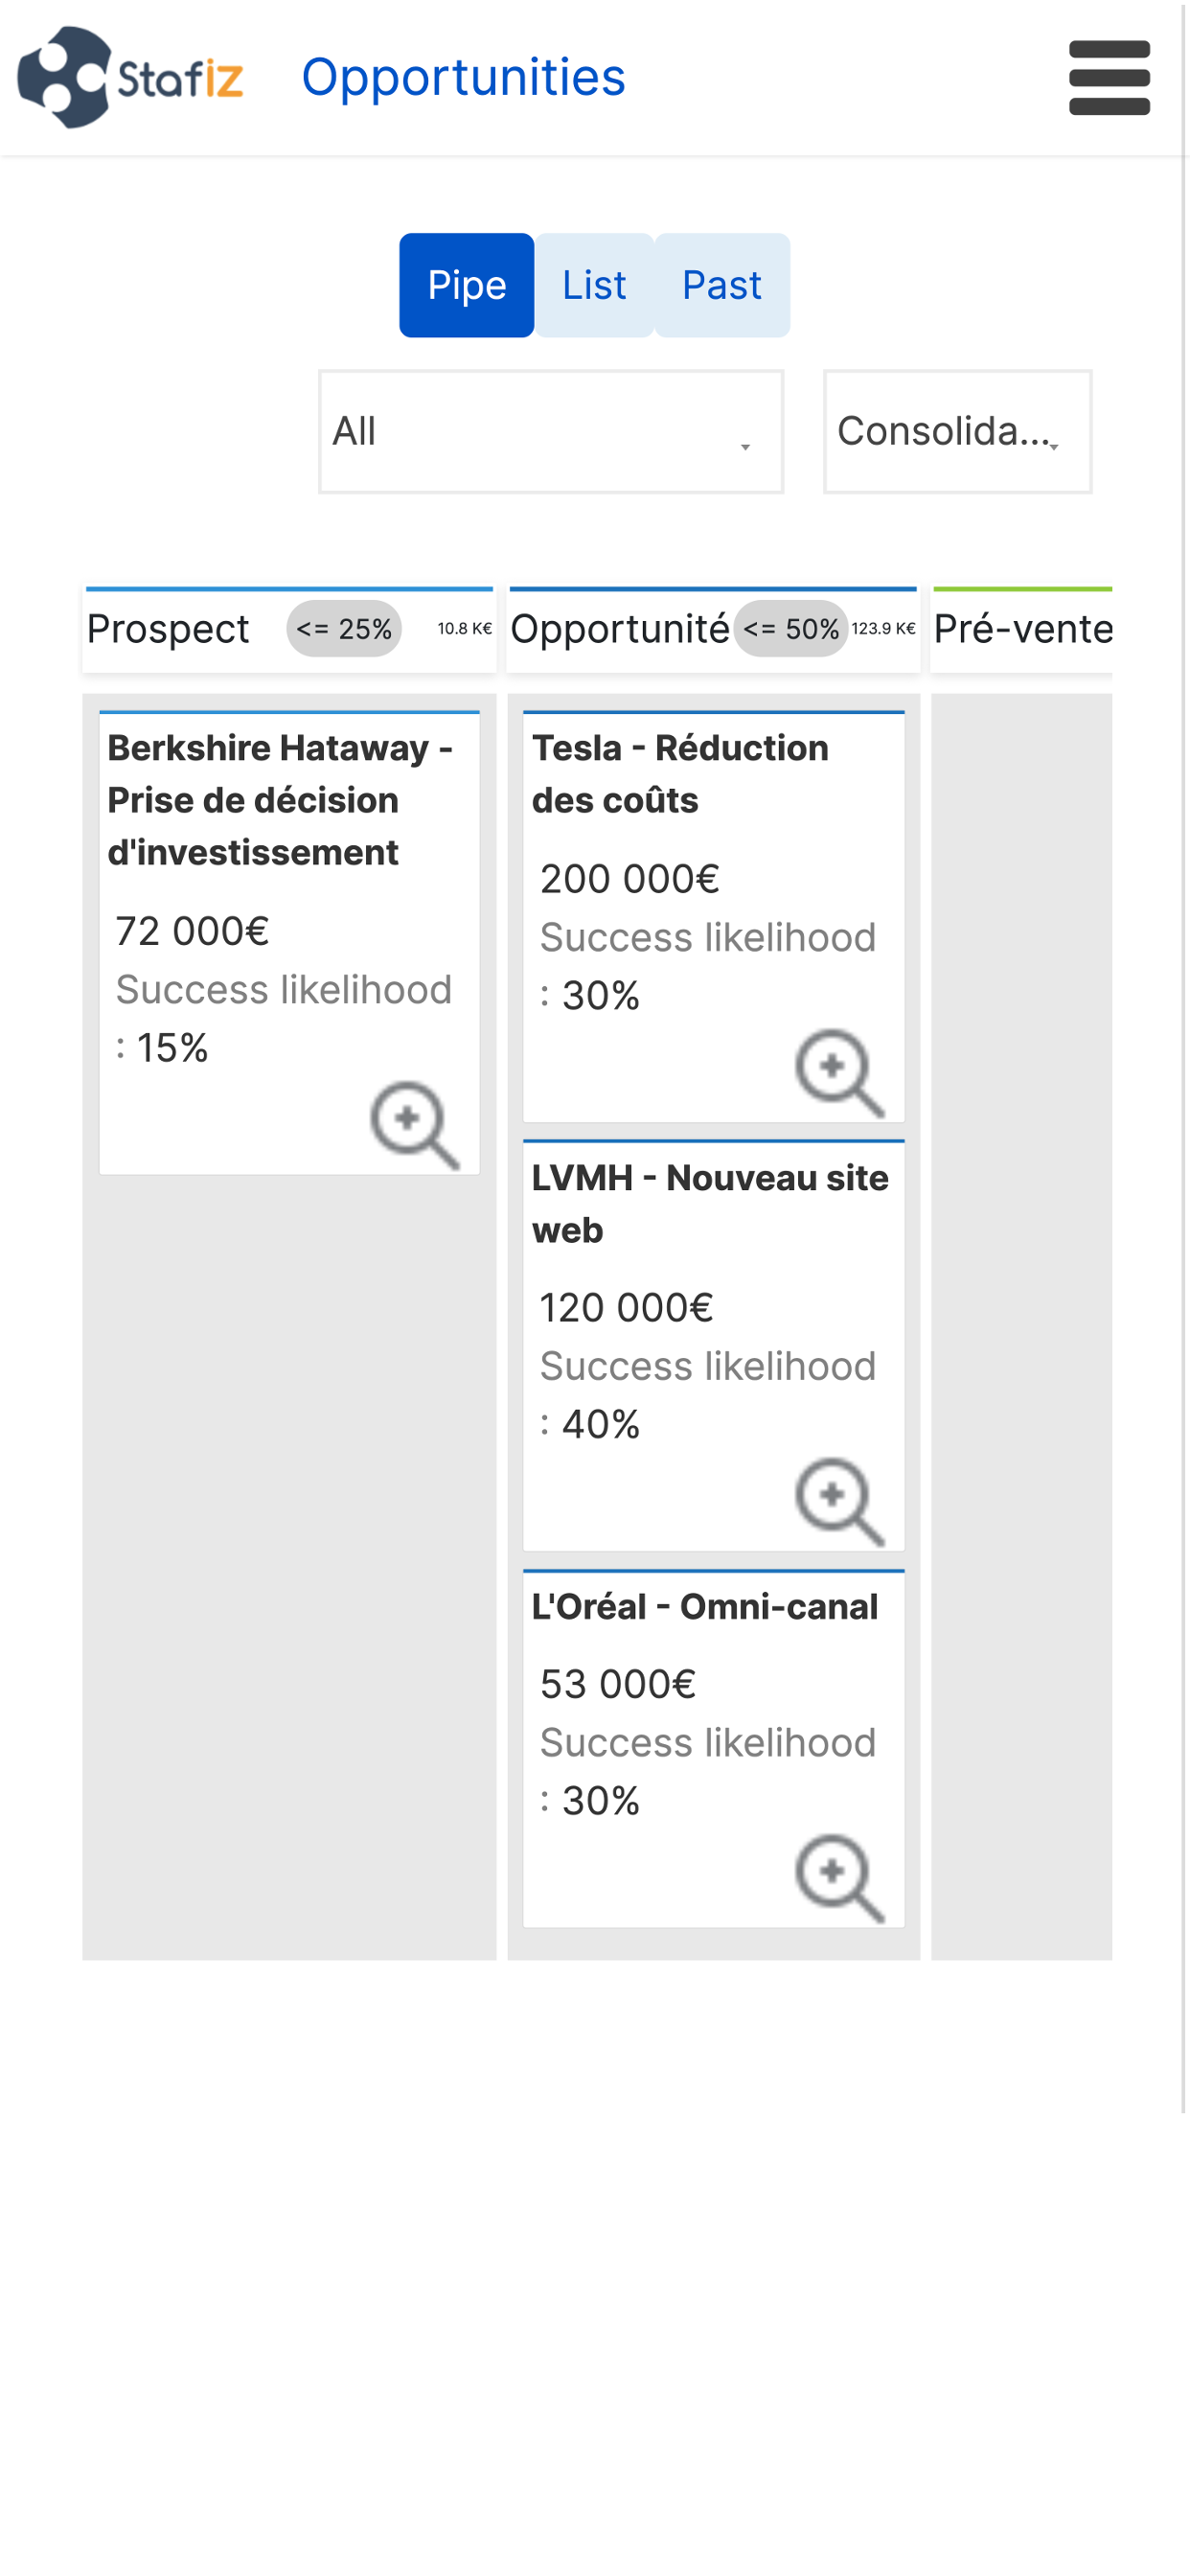Open Berkshire Hataway opportunity title
The width and height of the screenshot is (1190, 2576).
(x=280, y=800)
